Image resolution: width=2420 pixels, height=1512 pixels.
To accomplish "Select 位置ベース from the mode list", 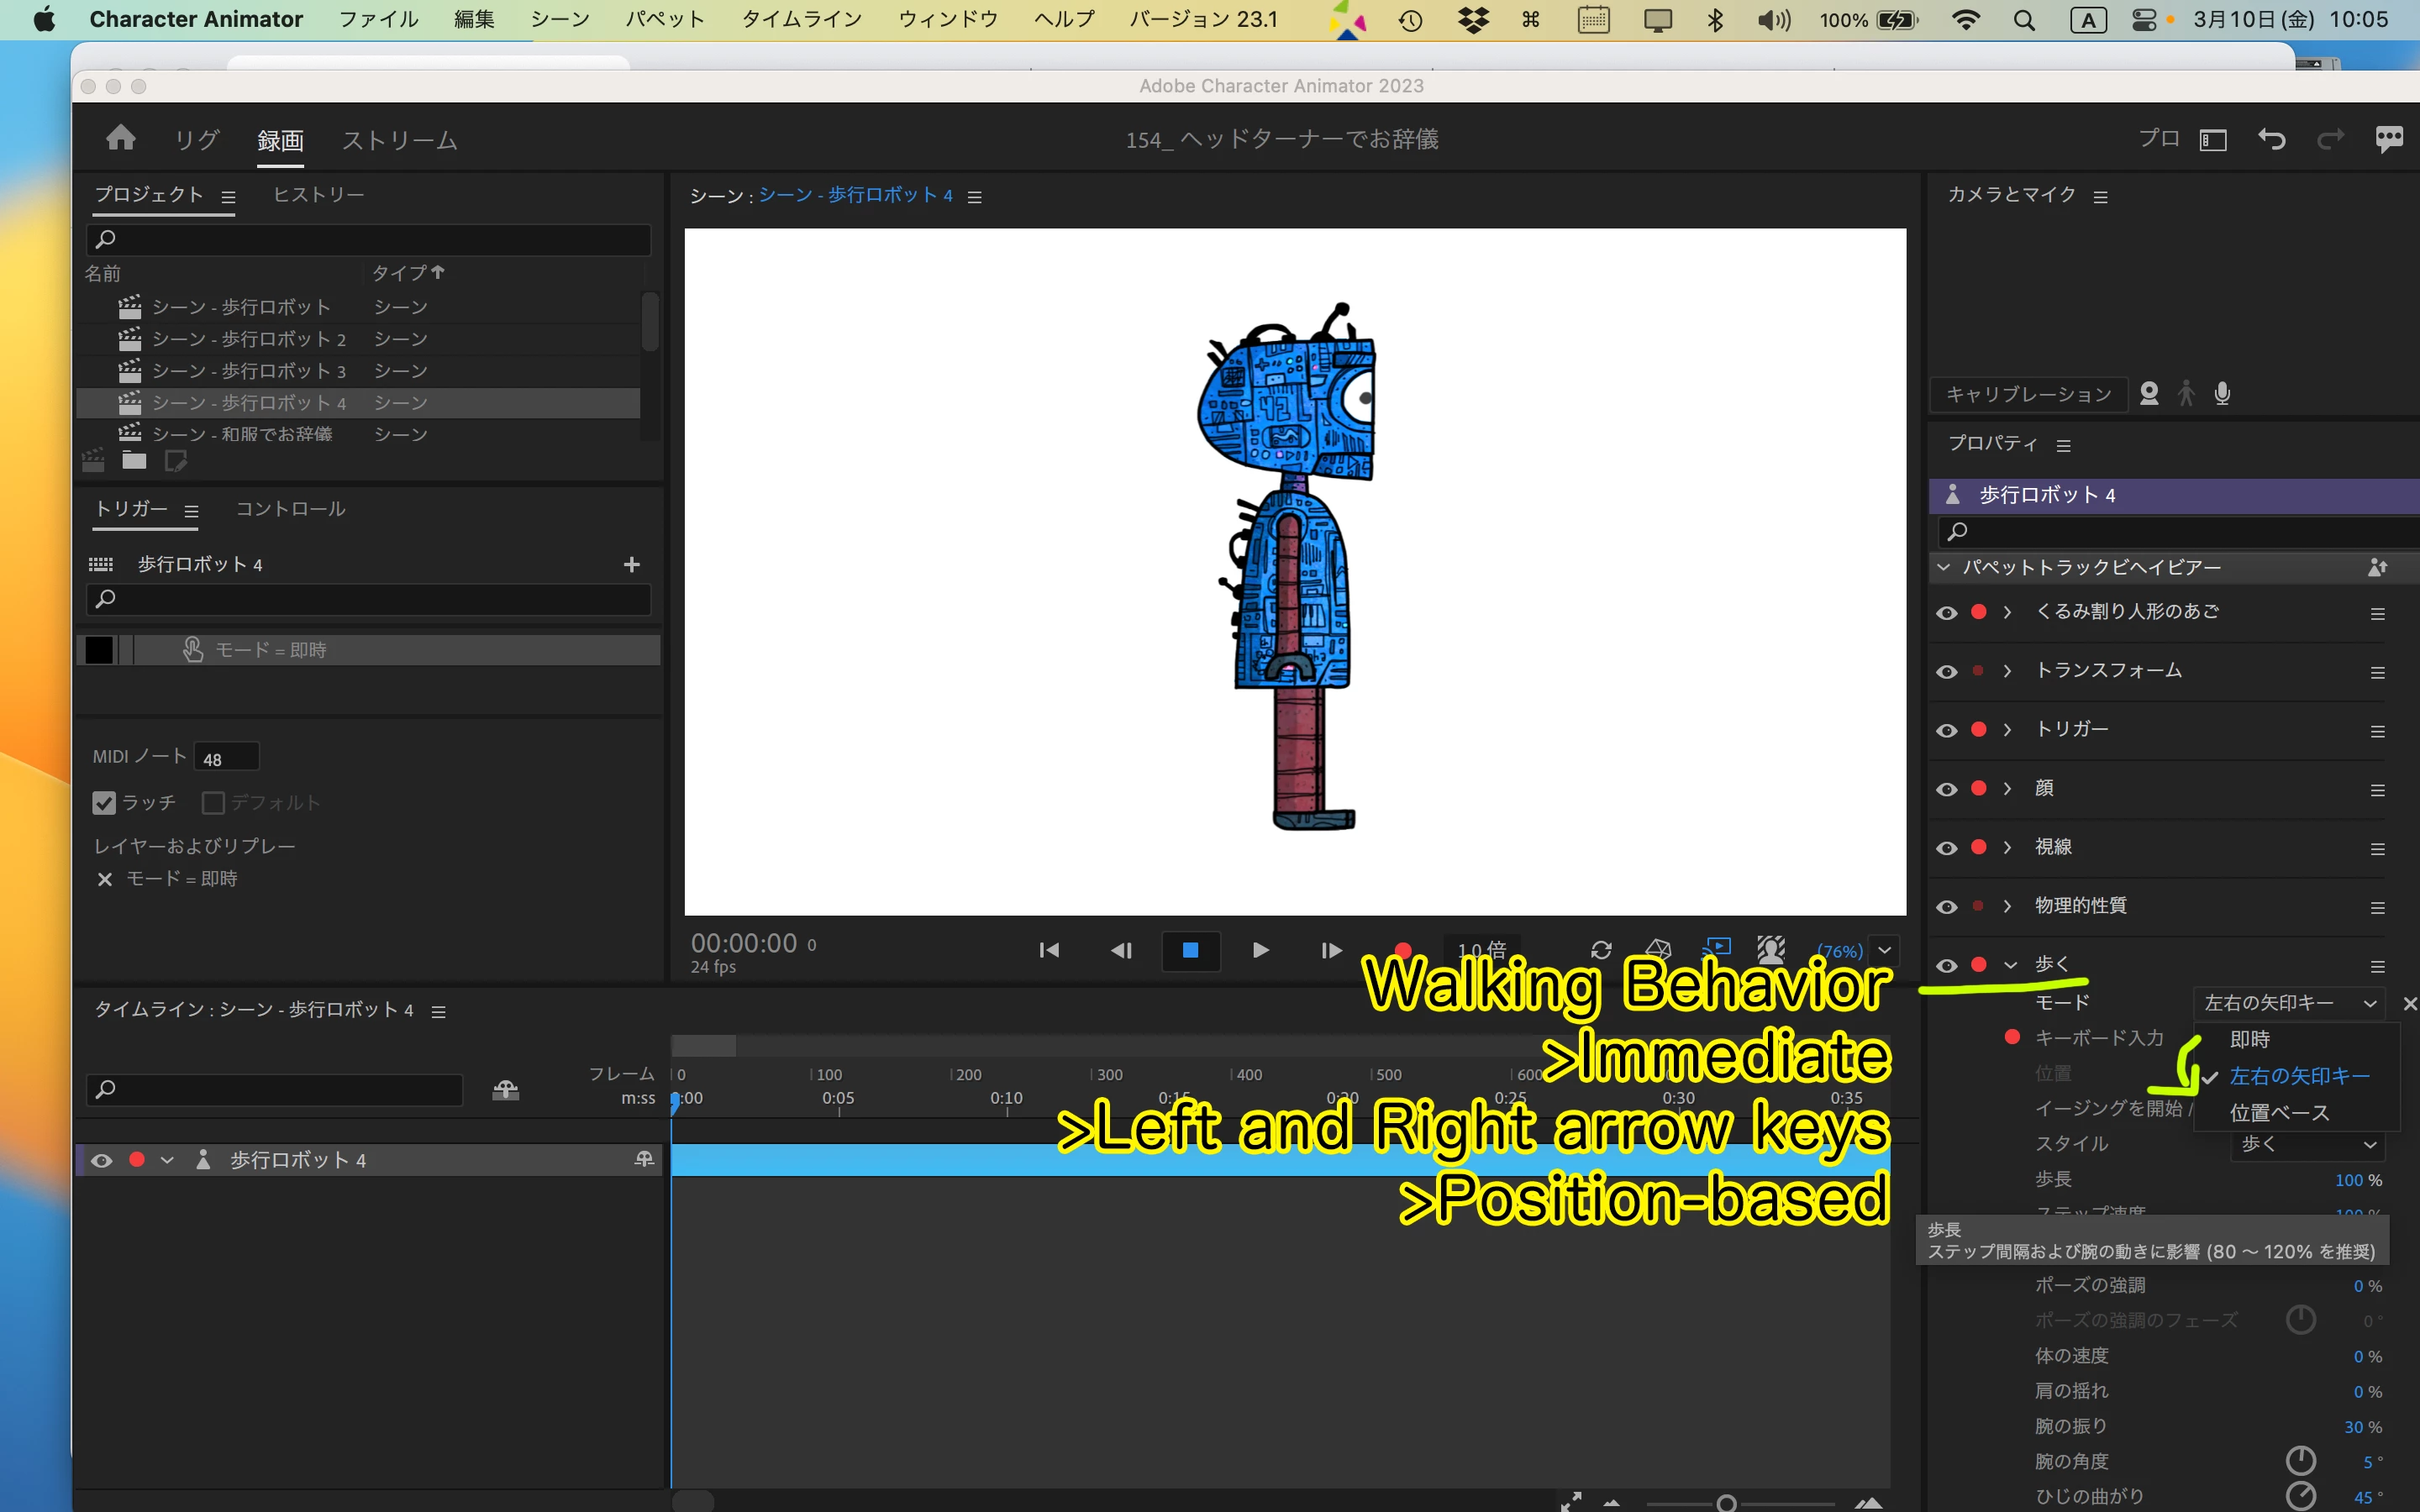I will coord(2279,1112).
